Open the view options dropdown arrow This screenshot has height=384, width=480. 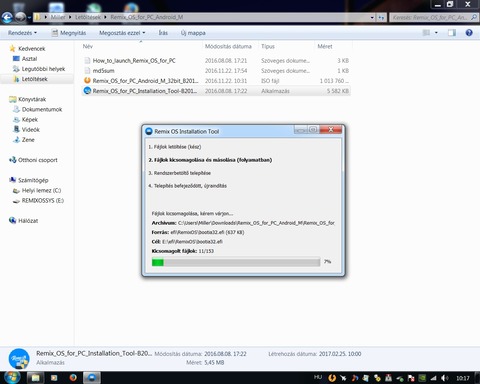436,33
